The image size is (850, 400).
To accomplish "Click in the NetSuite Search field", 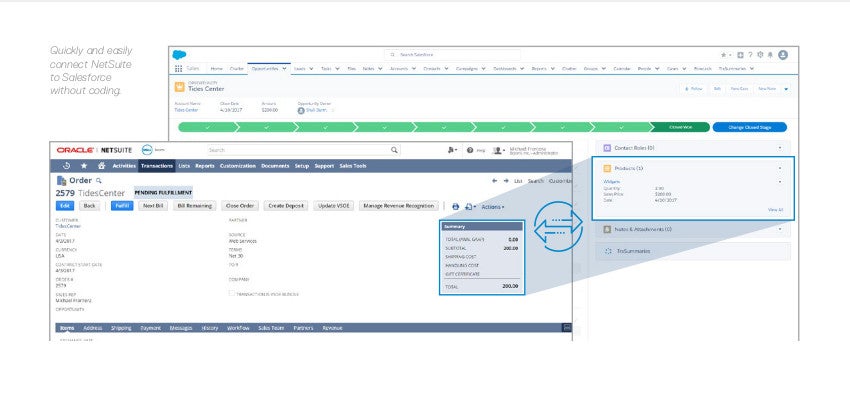I will 304,150.
